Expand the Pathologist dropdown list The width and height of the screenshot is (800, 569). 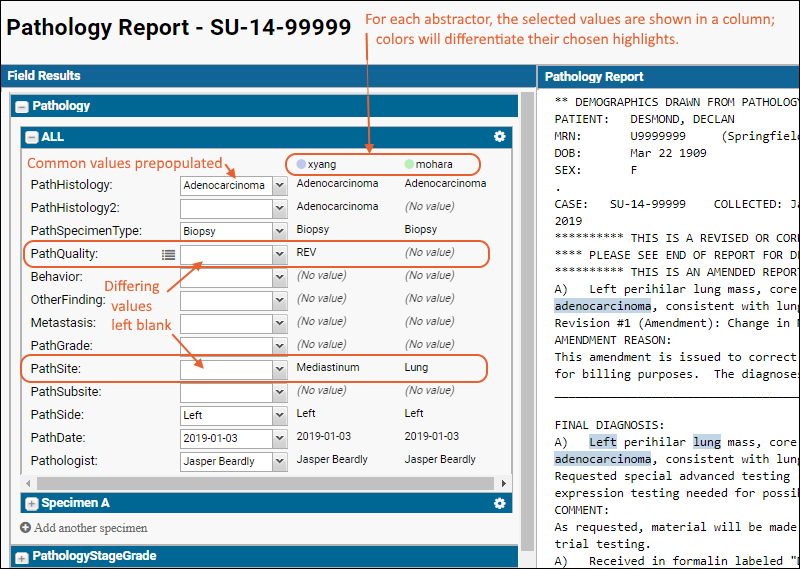tap(279, 461)
